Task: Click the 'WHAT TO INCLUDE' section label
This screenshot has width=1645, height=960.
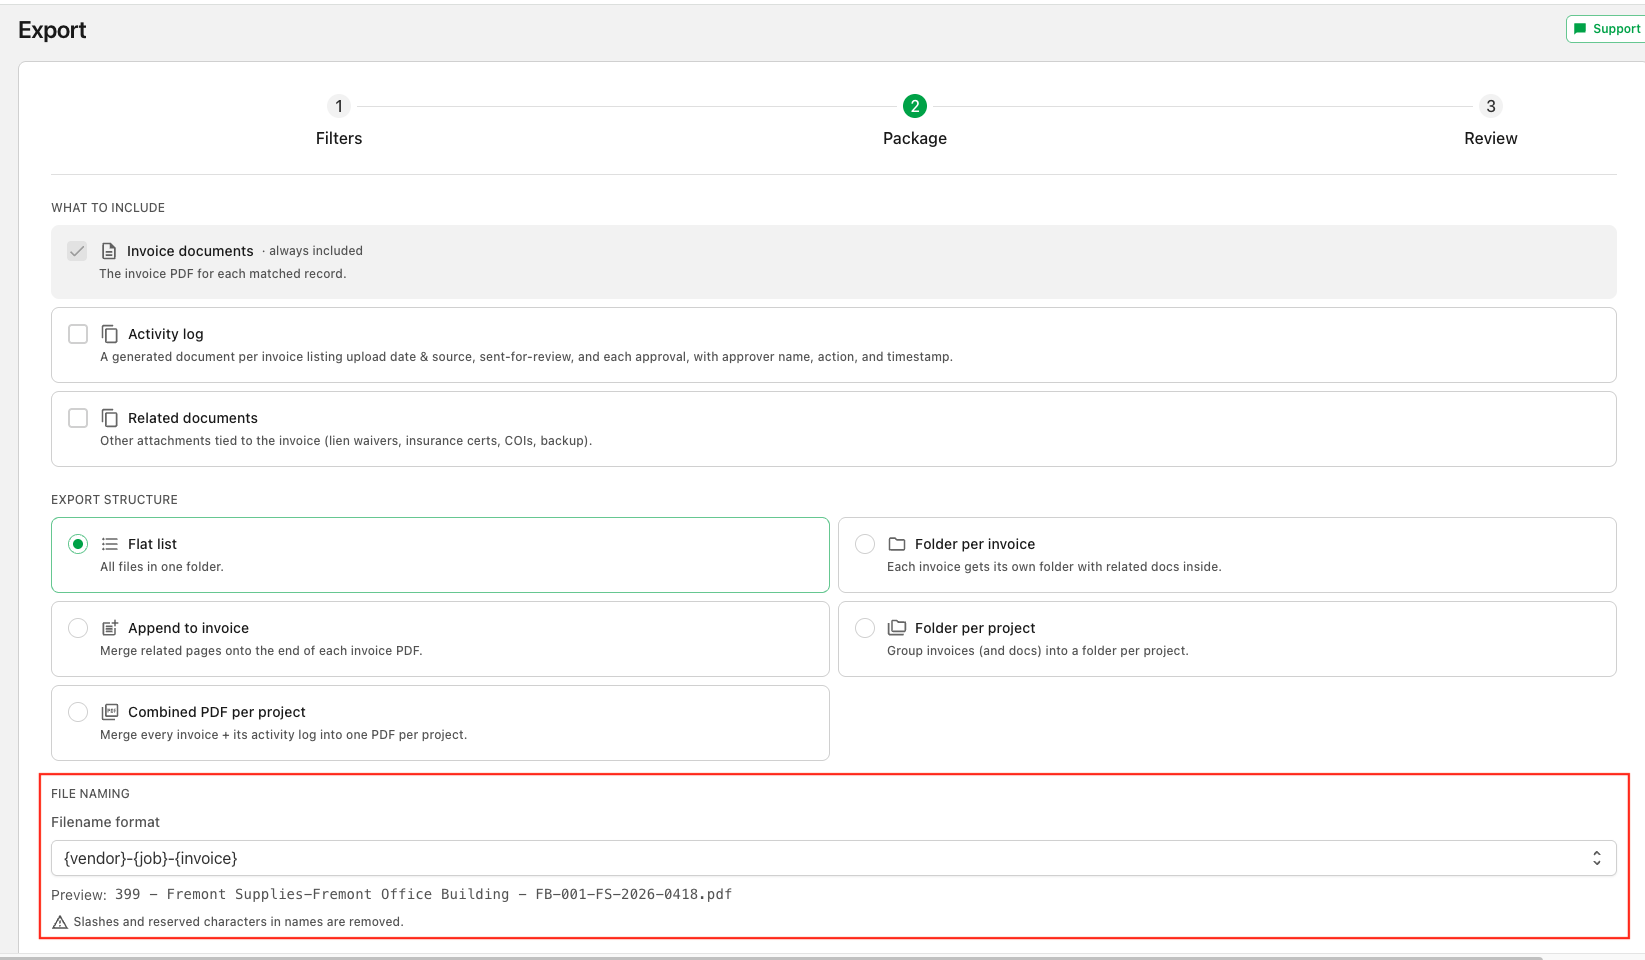Action: pos(108,208)
